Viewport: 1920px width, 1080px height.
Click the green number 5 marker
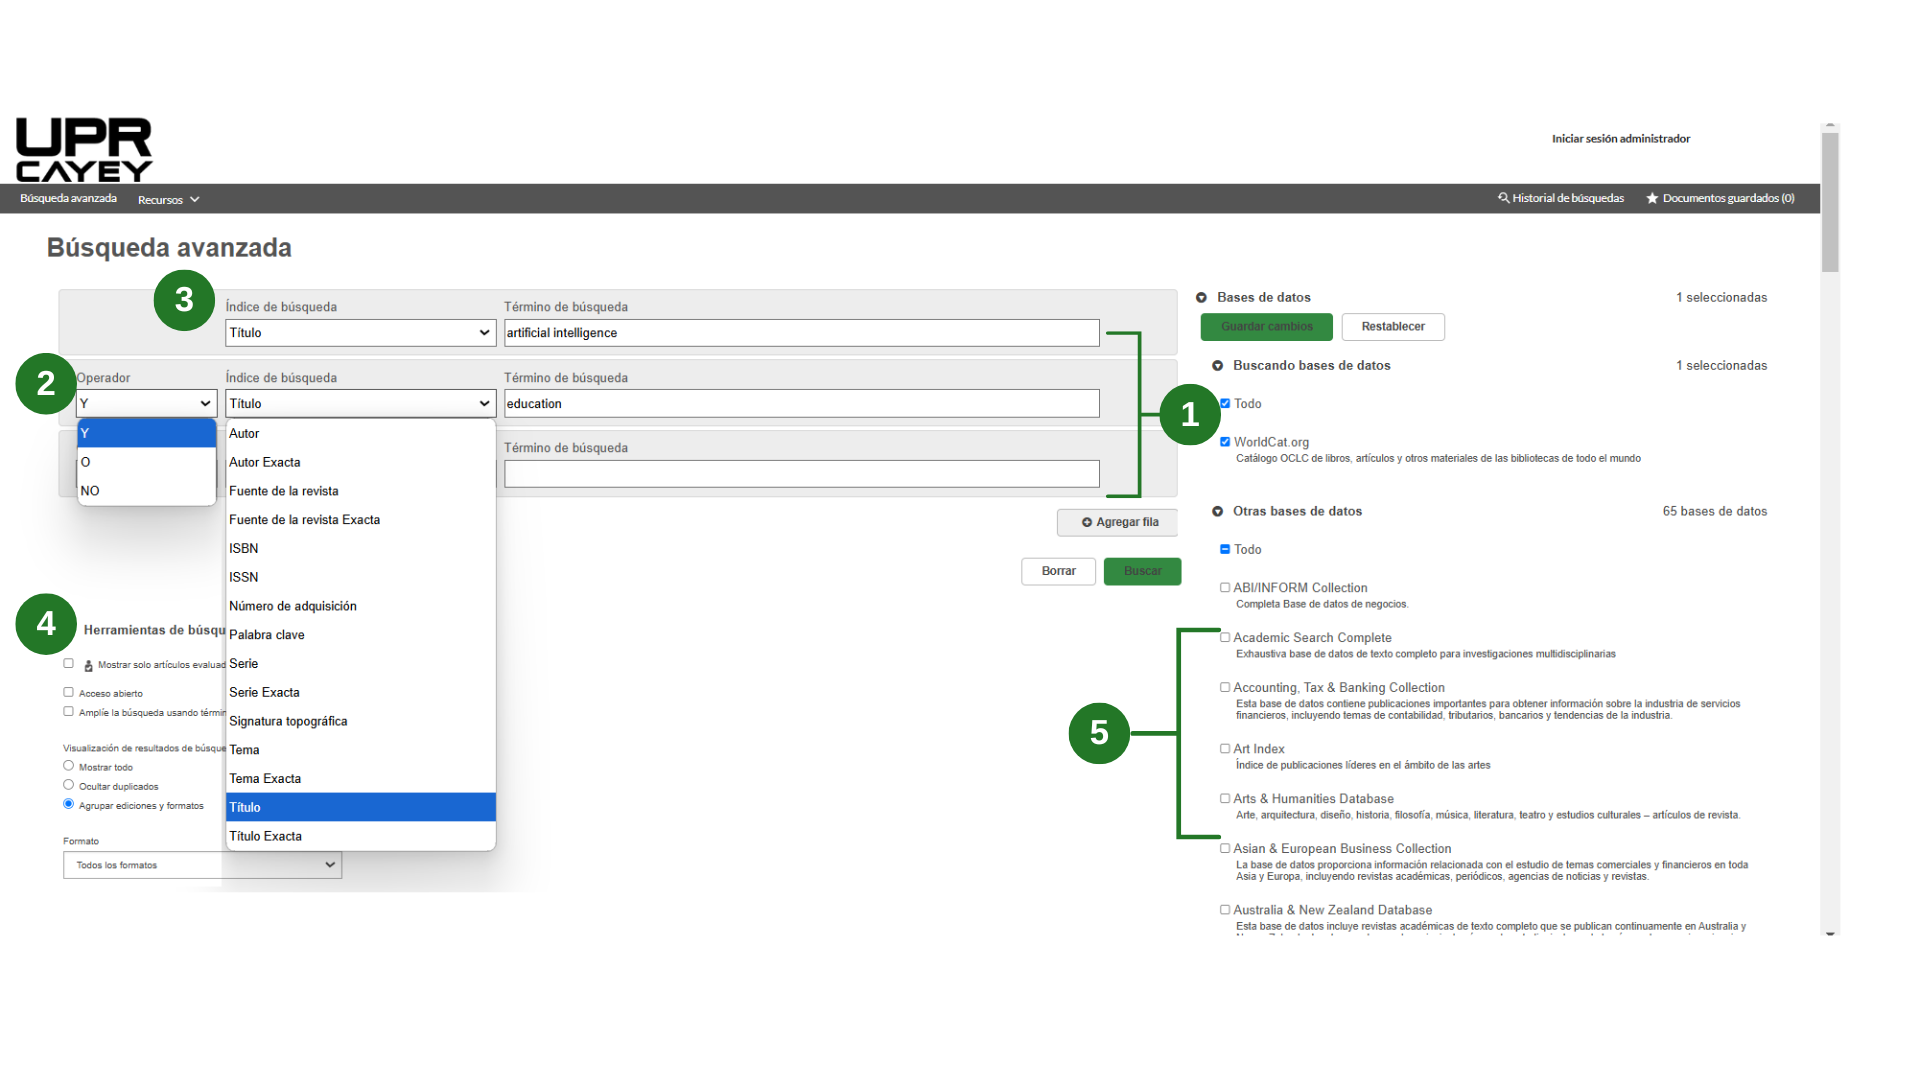point(1099,733)
